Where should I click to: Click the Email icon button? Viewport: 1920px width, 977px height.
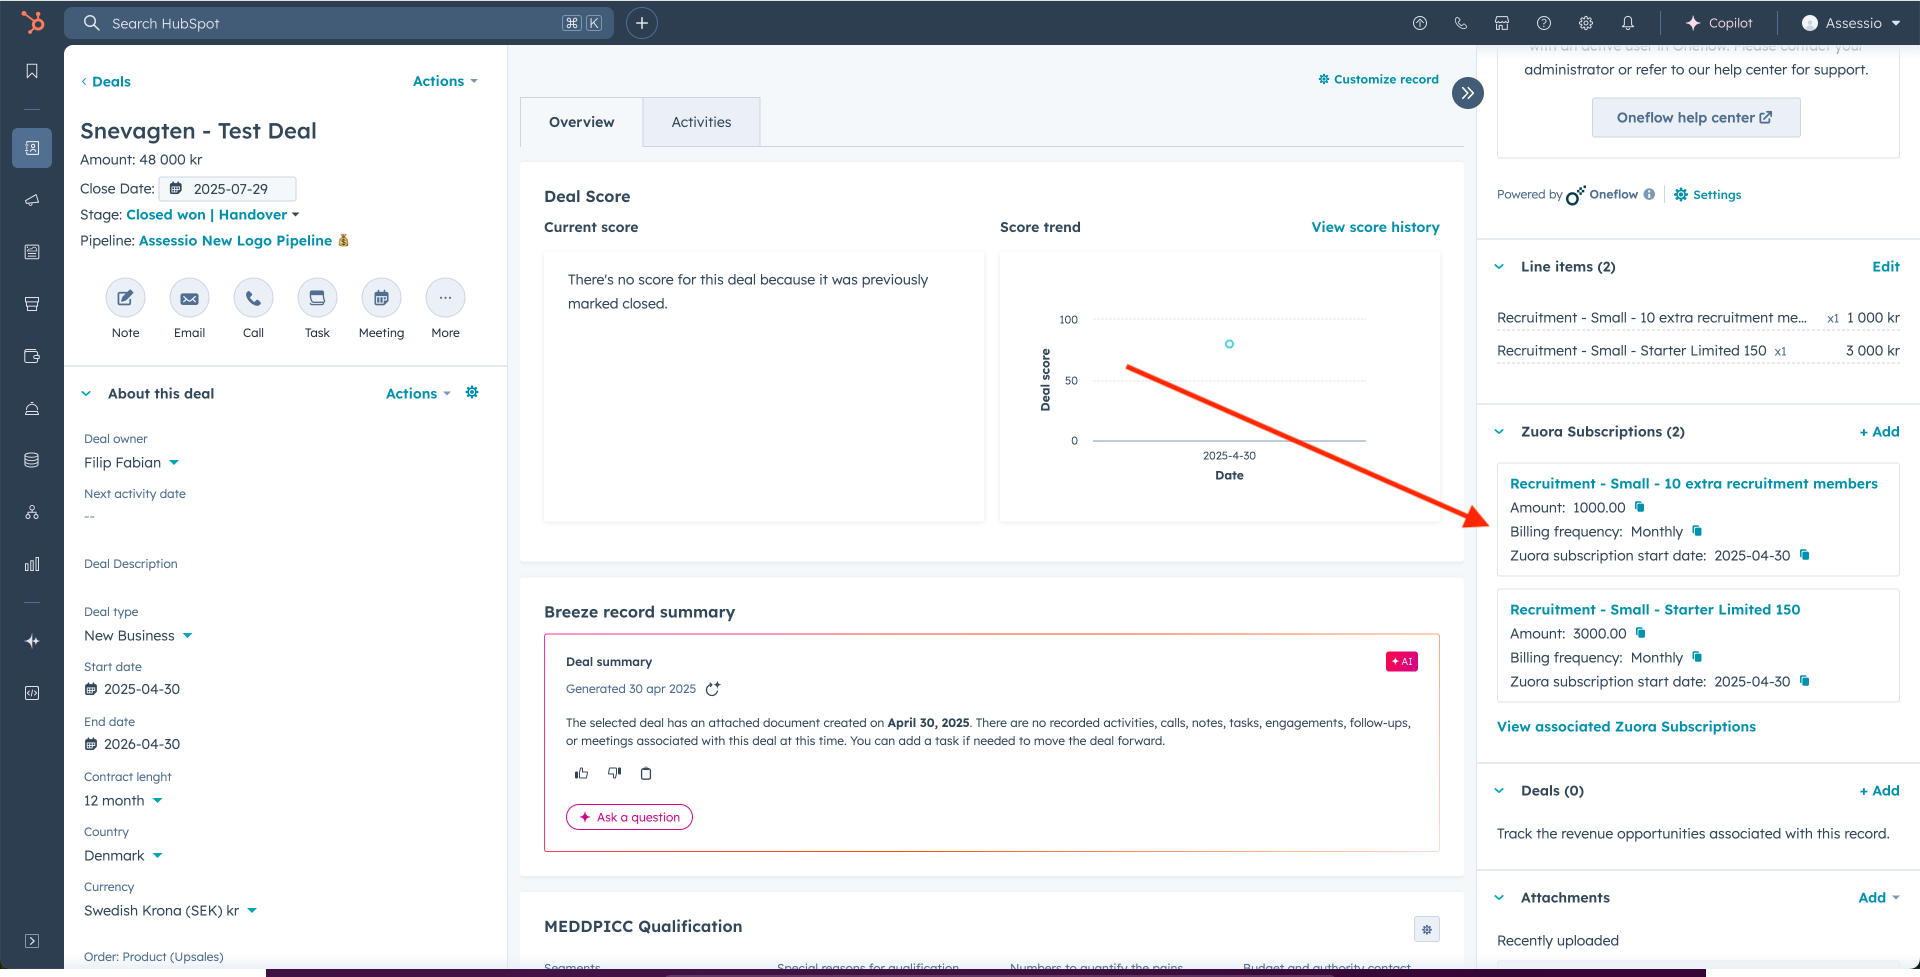pos(189,298)
